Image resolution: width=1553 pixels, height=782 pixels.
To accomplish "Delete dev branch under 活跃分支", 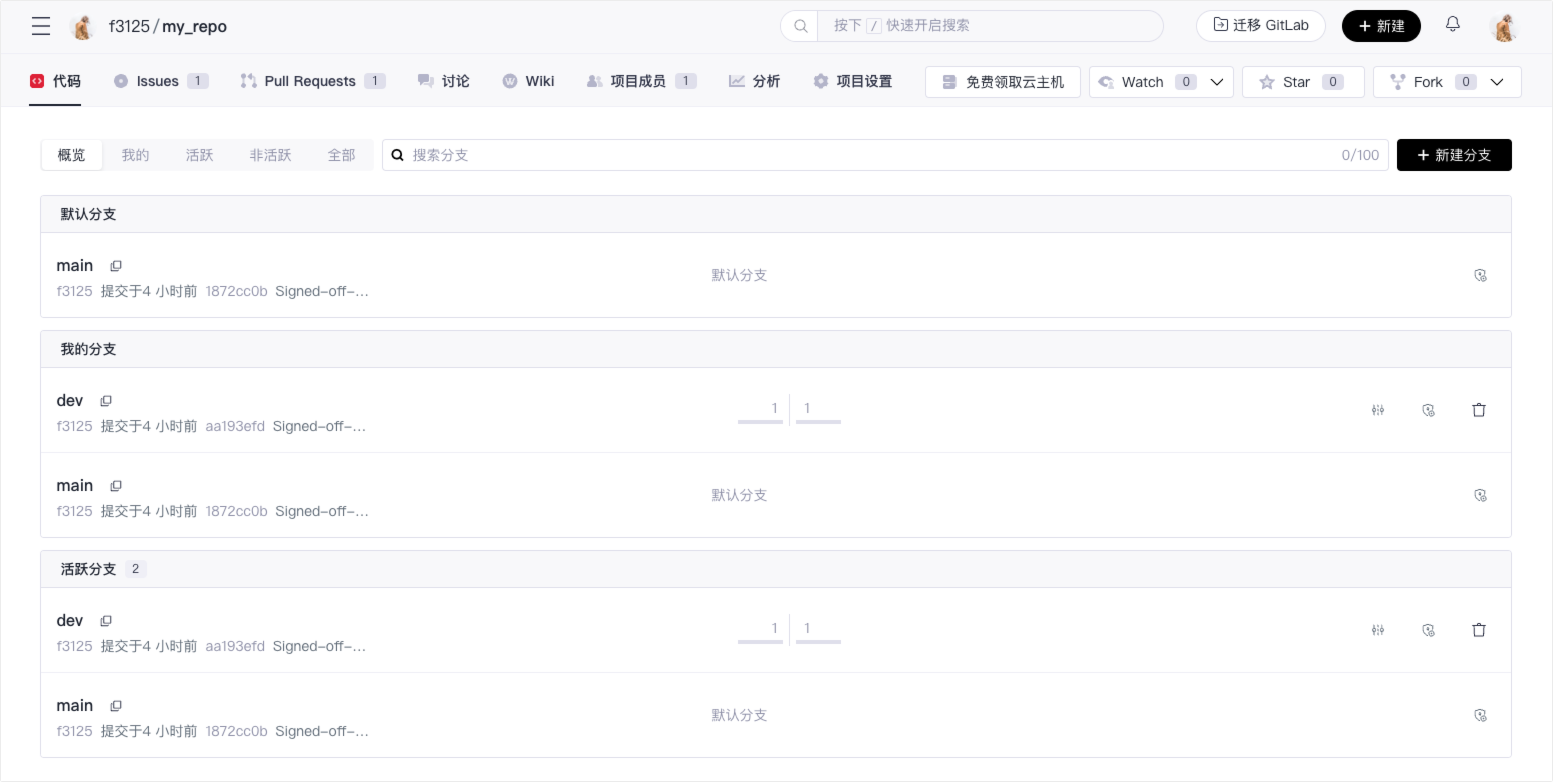I will (1479, 630).
